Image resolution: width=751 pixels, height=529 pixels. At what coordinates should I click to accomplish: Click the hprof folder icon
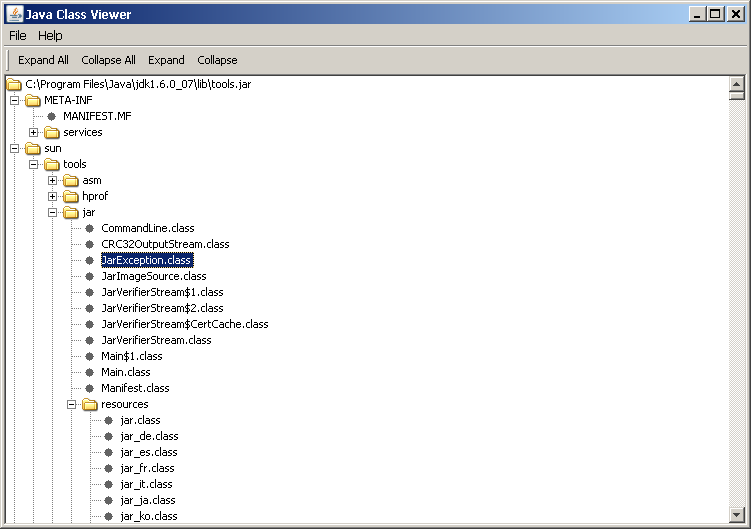point(71,196)
